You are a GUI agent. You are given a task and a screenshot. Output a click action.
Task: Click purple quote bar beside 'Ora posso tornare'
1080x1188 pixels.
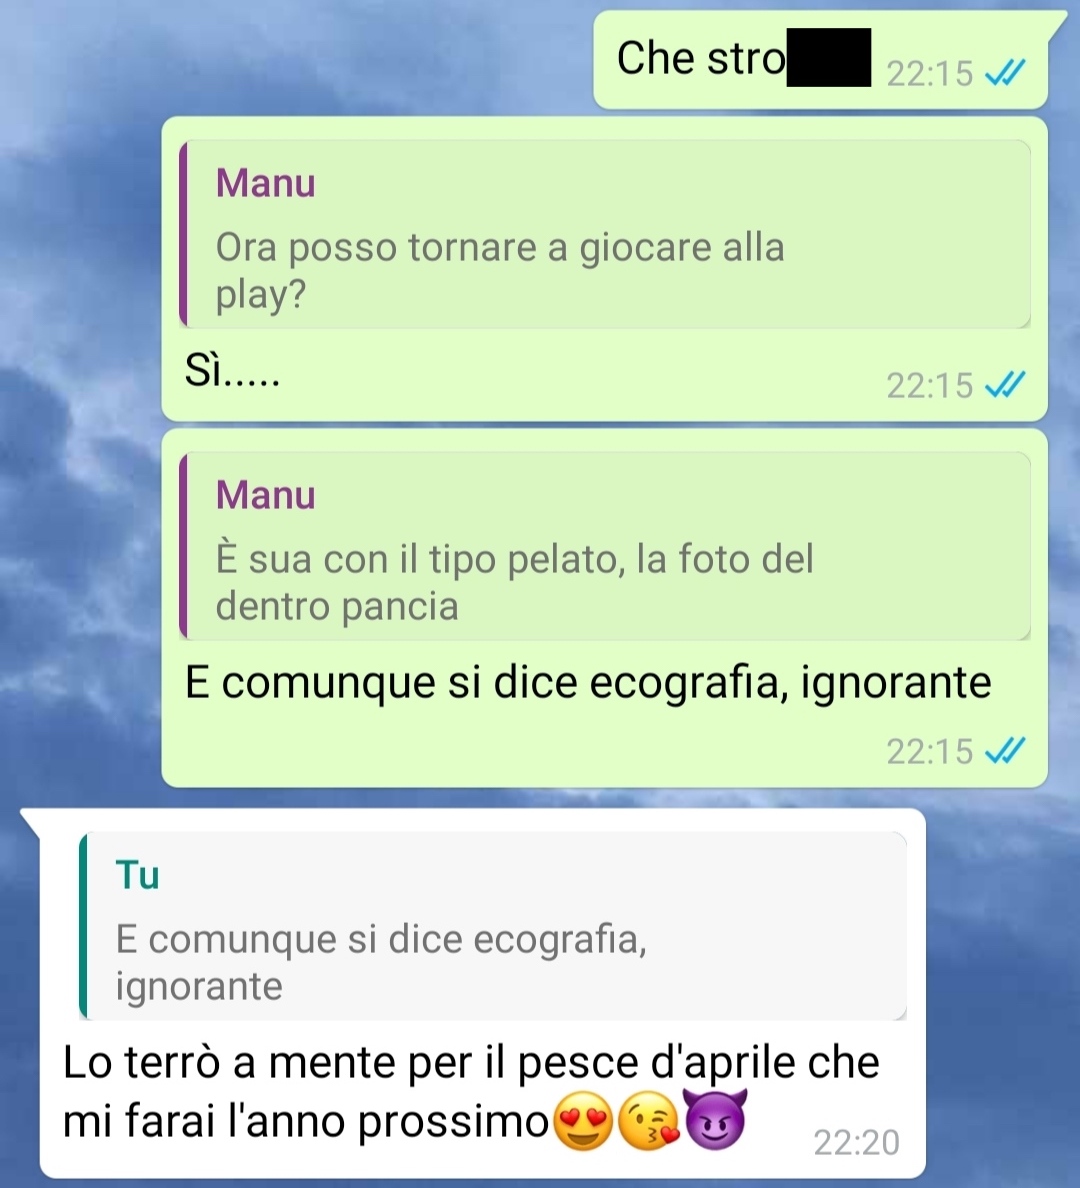pos(183,234)
